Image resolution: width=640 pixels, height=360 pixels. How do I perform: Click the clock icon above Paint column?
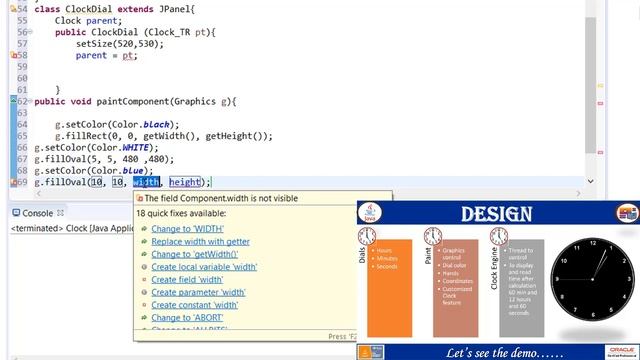click(433, 236)
